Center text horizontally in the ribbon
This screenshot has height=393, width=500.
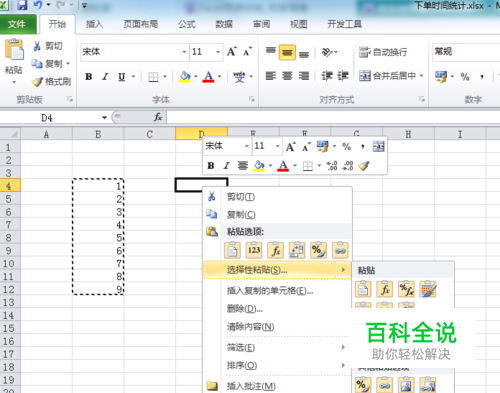(x=287, y=76)
